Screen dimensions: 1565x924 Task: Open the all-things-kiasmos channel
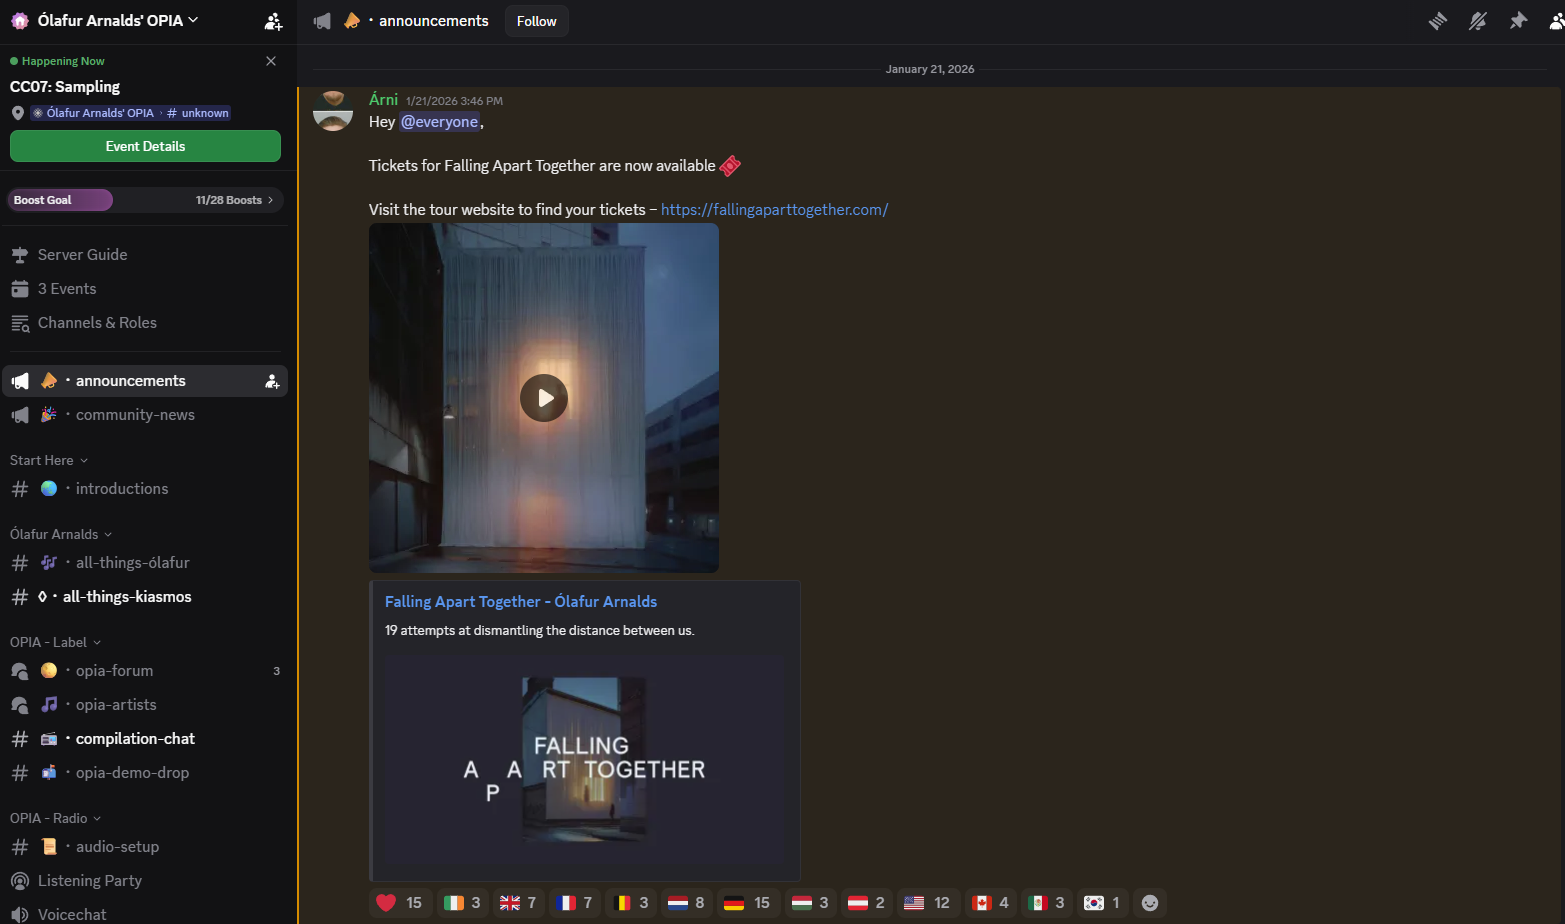[127, 597]
